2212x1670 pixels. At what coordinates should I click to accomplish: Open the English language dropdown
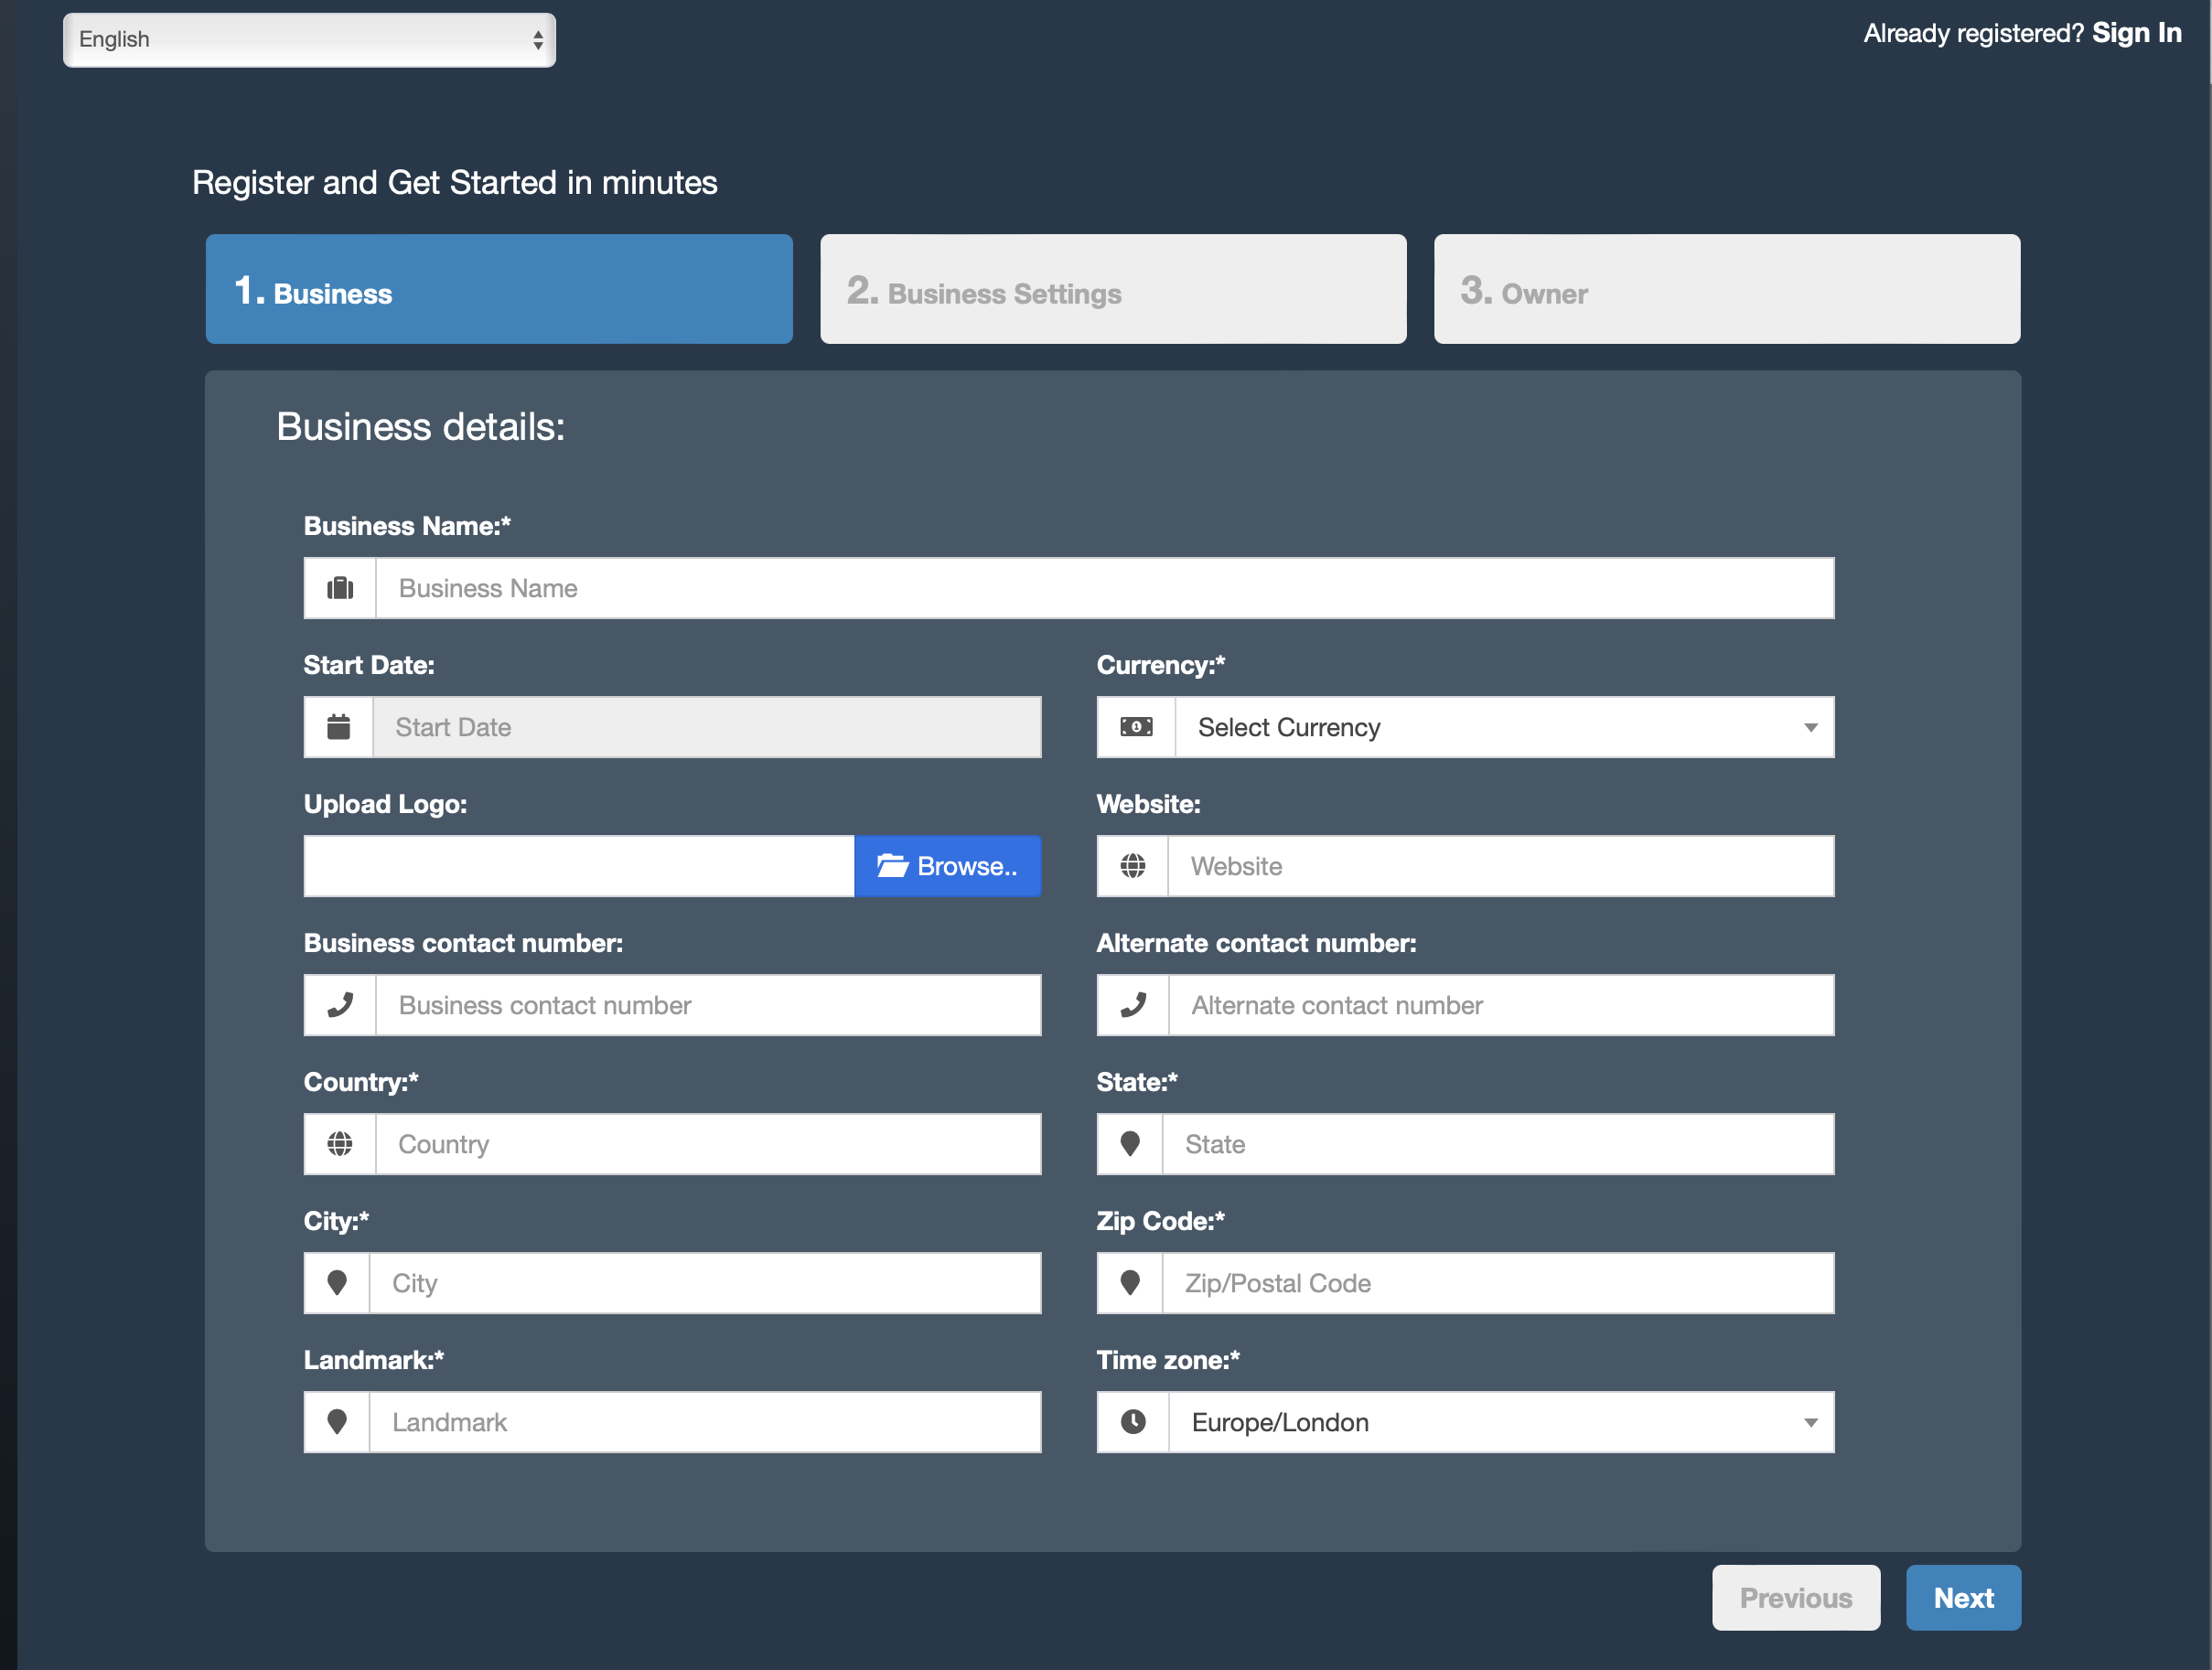[309, 40]
